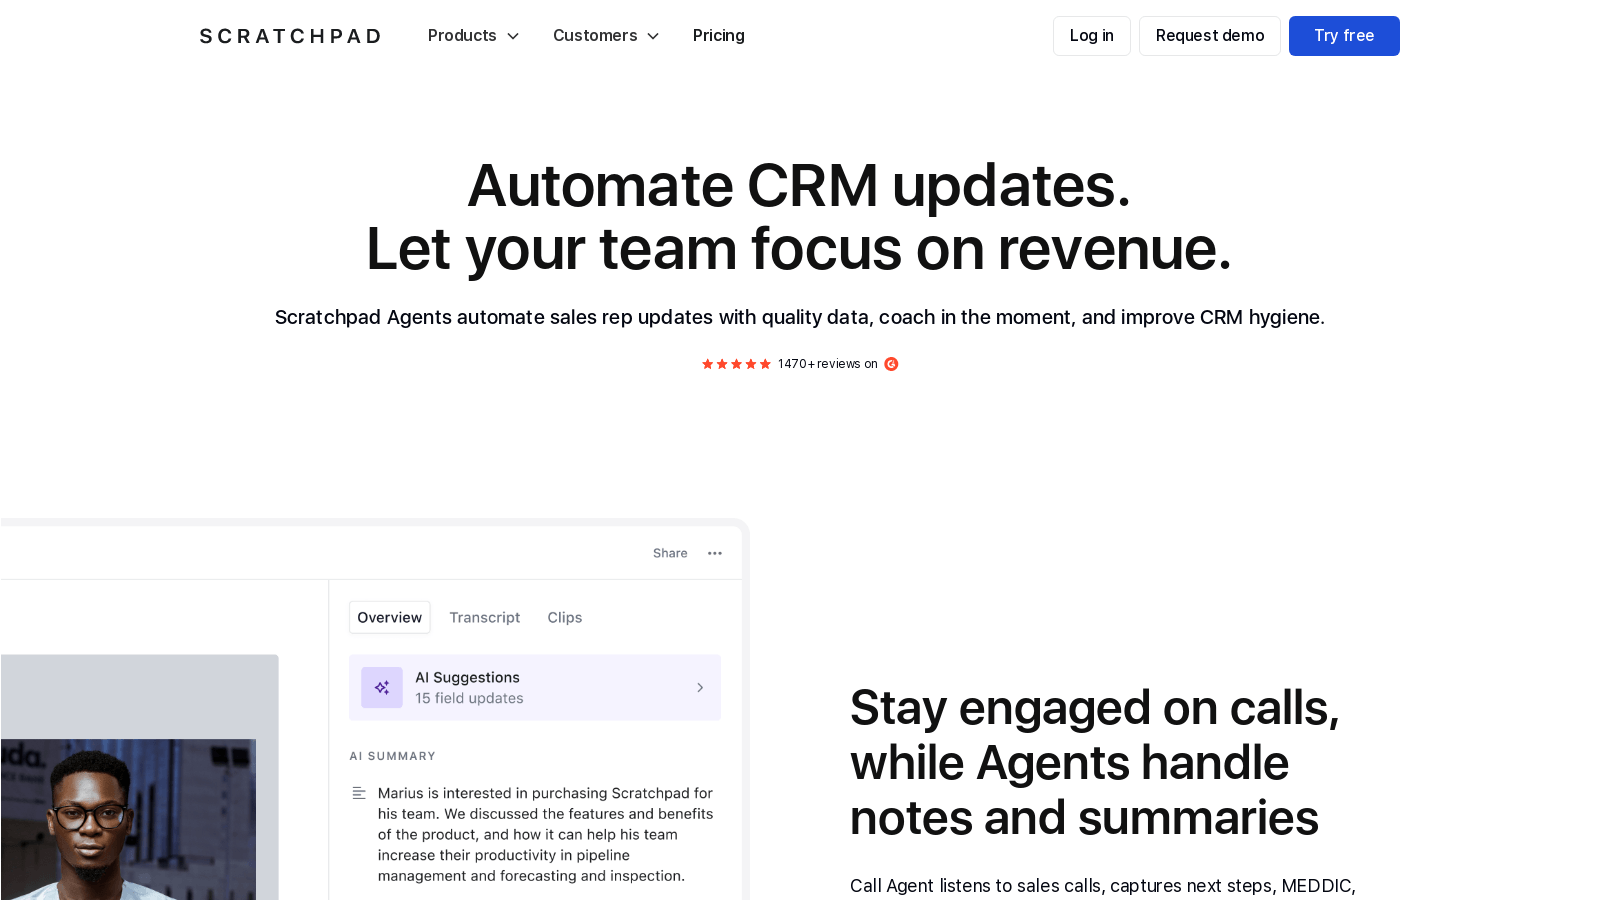Screen dimensions: 1600x900
Task: Switch to the Clips tab
Action: coord(564,617)
